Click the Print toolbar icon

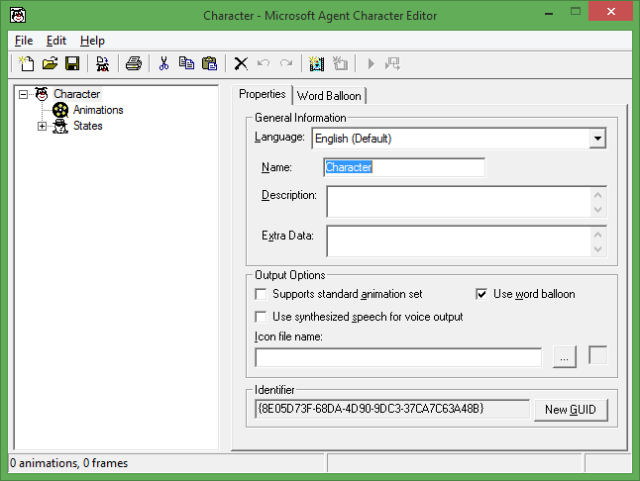(133, 64)
